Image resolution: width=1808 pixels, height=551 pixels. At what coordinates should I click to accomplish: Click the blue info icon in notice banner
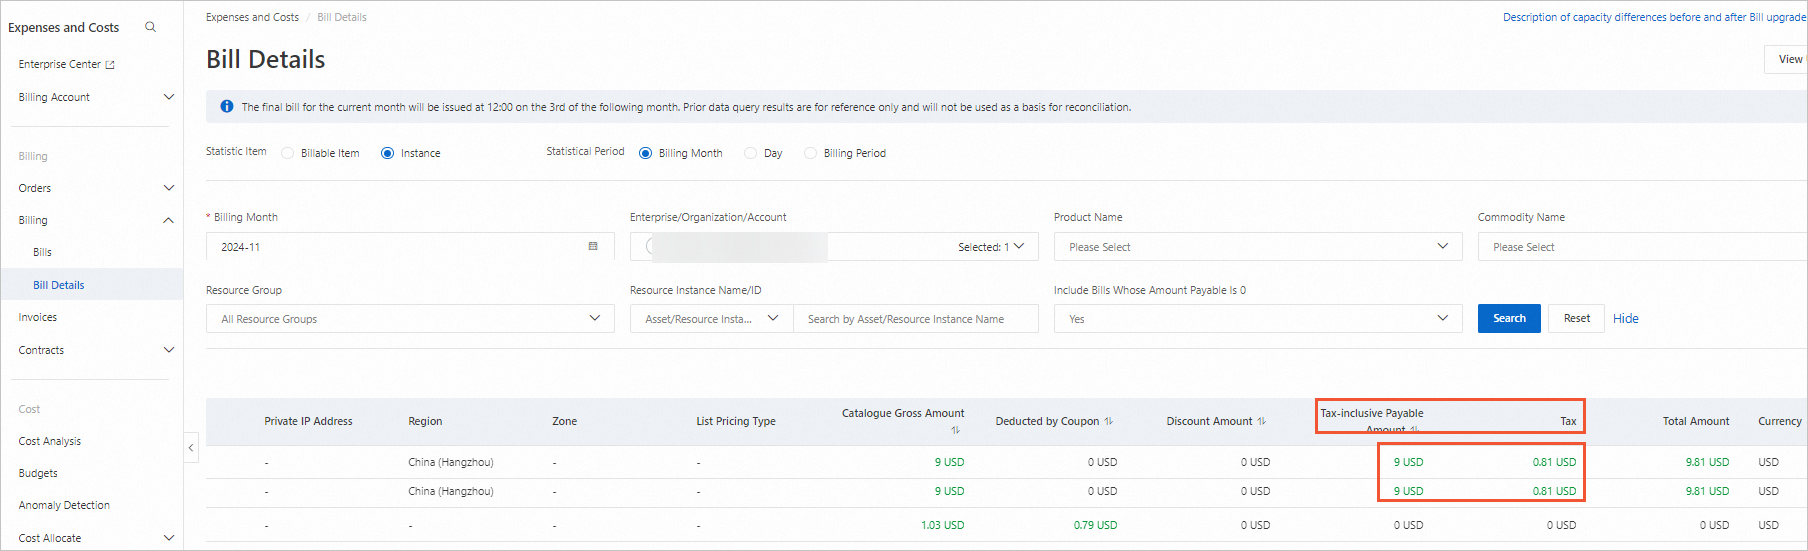coord(227,107)
